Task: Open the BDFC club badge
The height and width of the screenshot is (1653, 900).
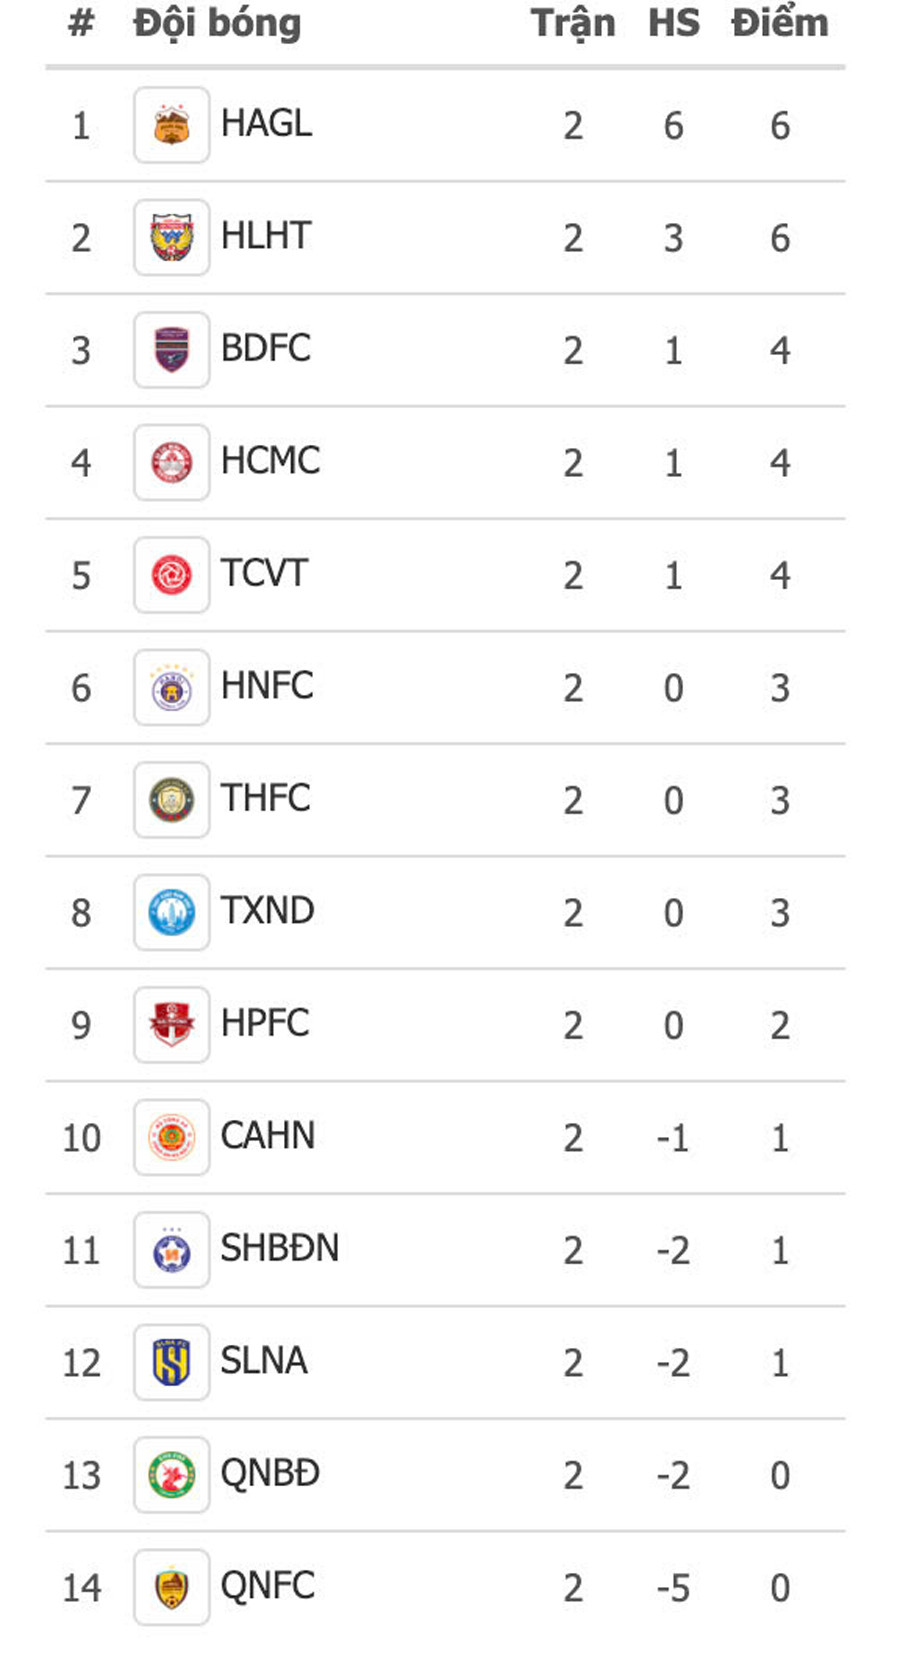Action: [x=171, y=350]
